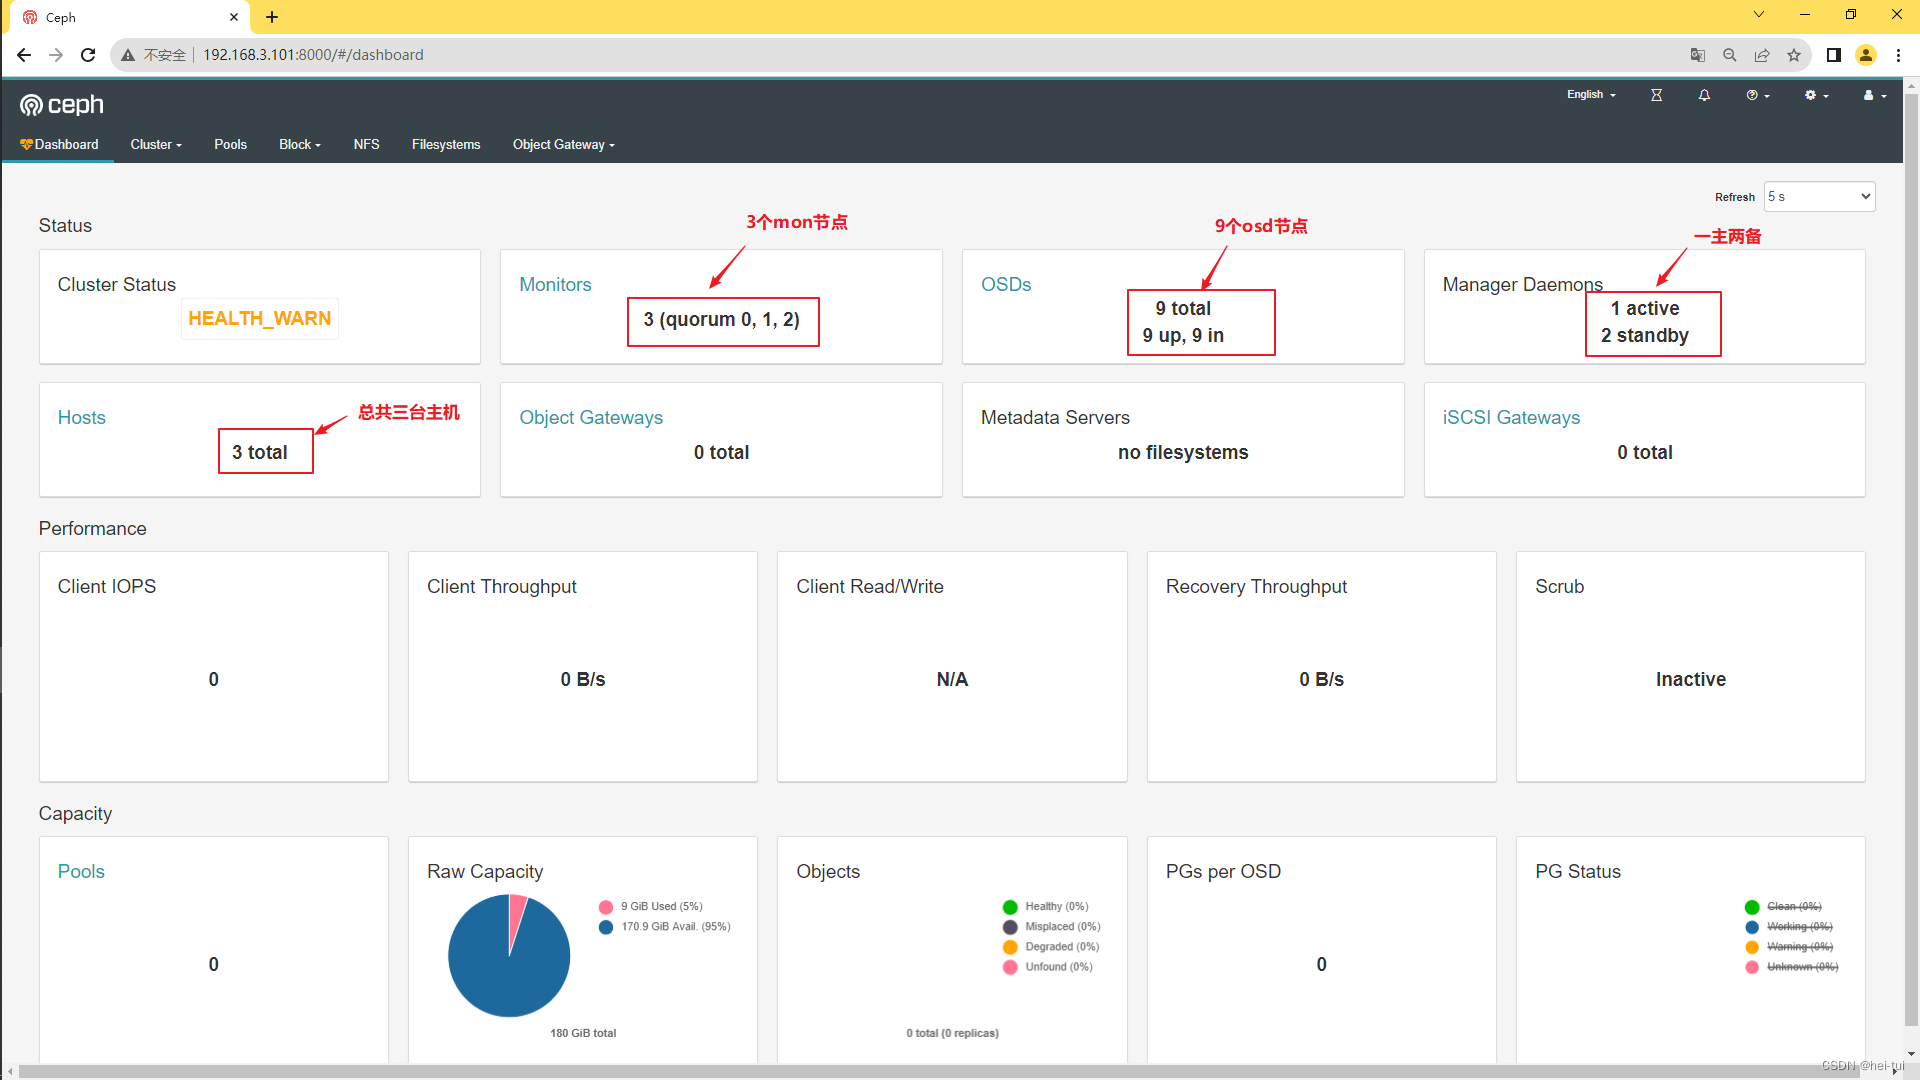Open the Monitors link
The height and width of the screenshot is (1080, 1920).
555,285
